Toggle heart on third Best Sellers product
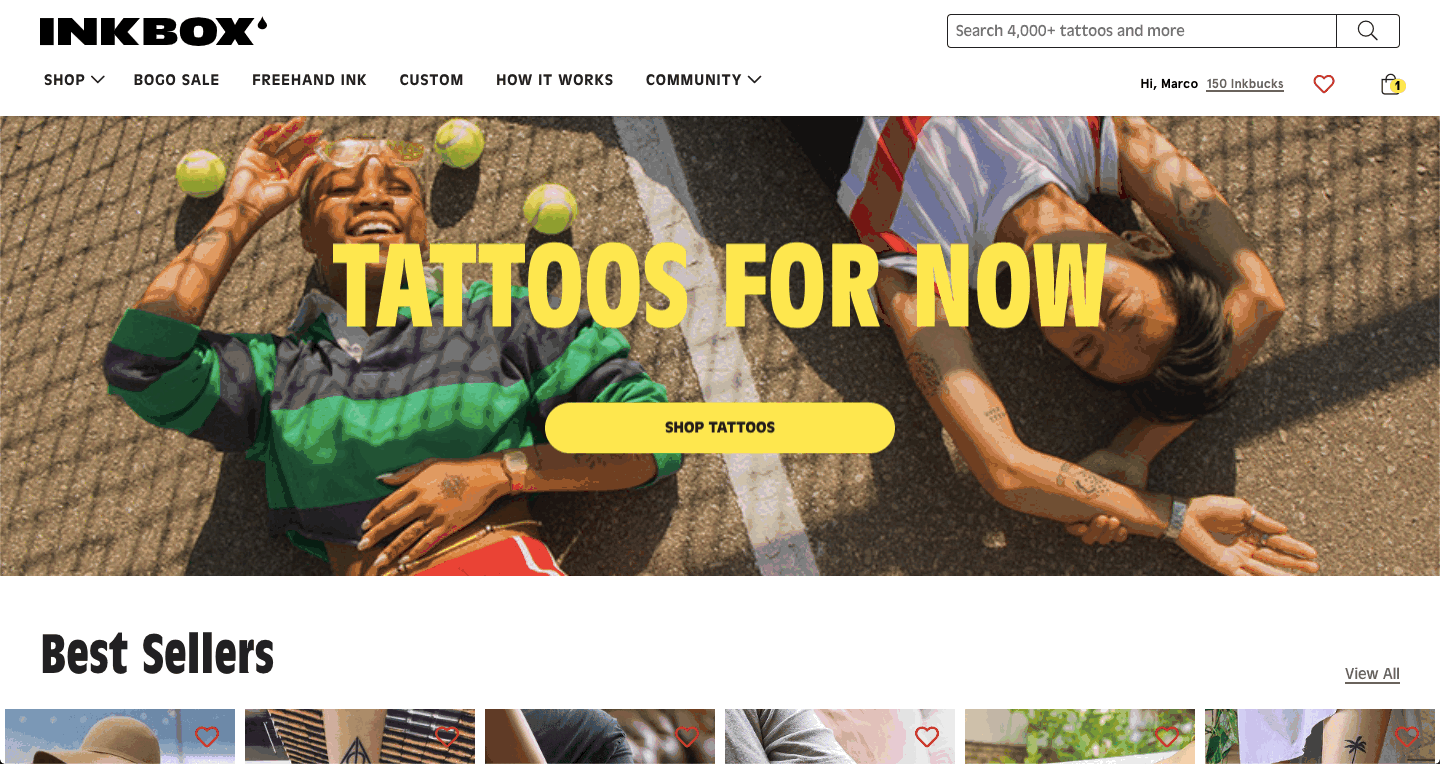Viewport: 1440px width, 764px height. click(687, 737)
